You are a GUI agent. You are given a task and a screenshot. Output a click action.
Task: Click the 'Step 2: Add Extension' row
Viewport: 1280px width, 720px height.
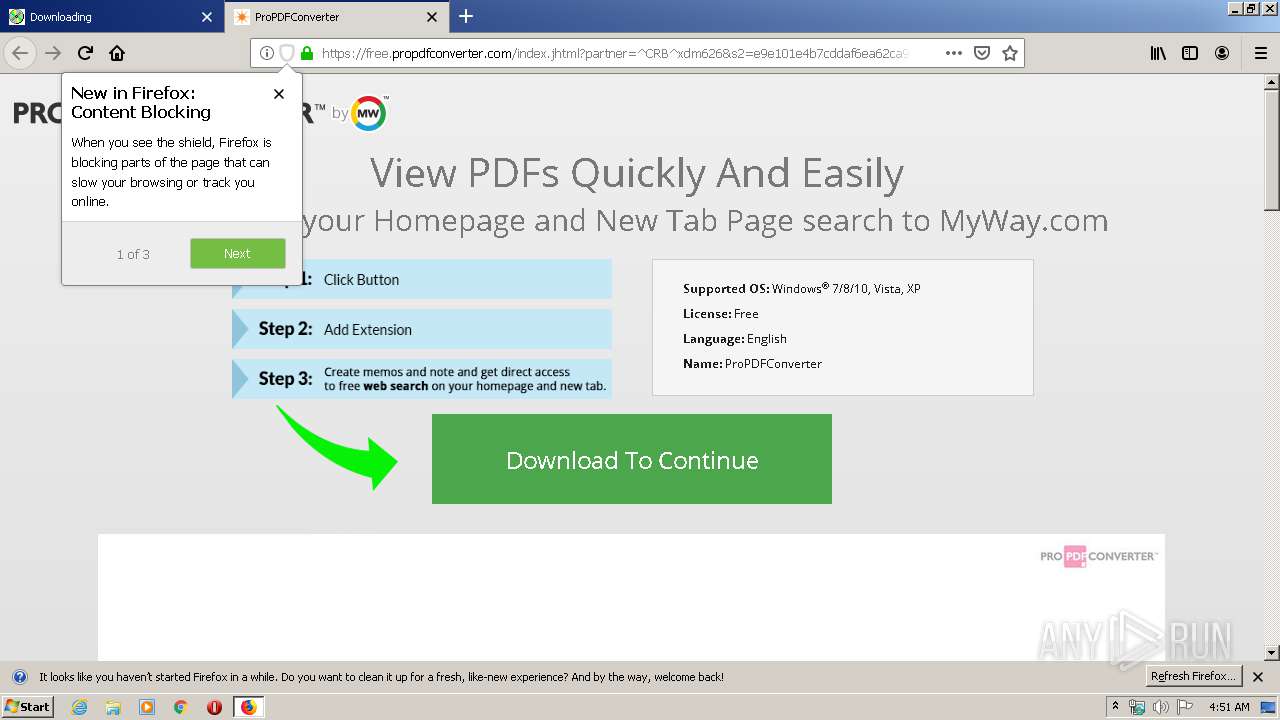422,329
